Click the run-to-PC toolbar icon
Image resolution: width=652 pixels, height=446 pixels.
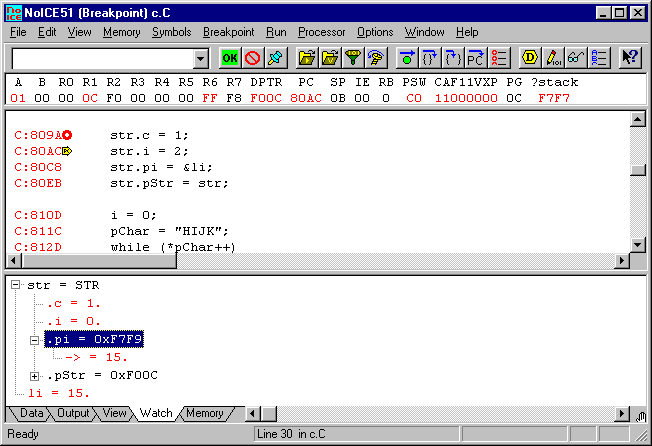tap(476, 58)
